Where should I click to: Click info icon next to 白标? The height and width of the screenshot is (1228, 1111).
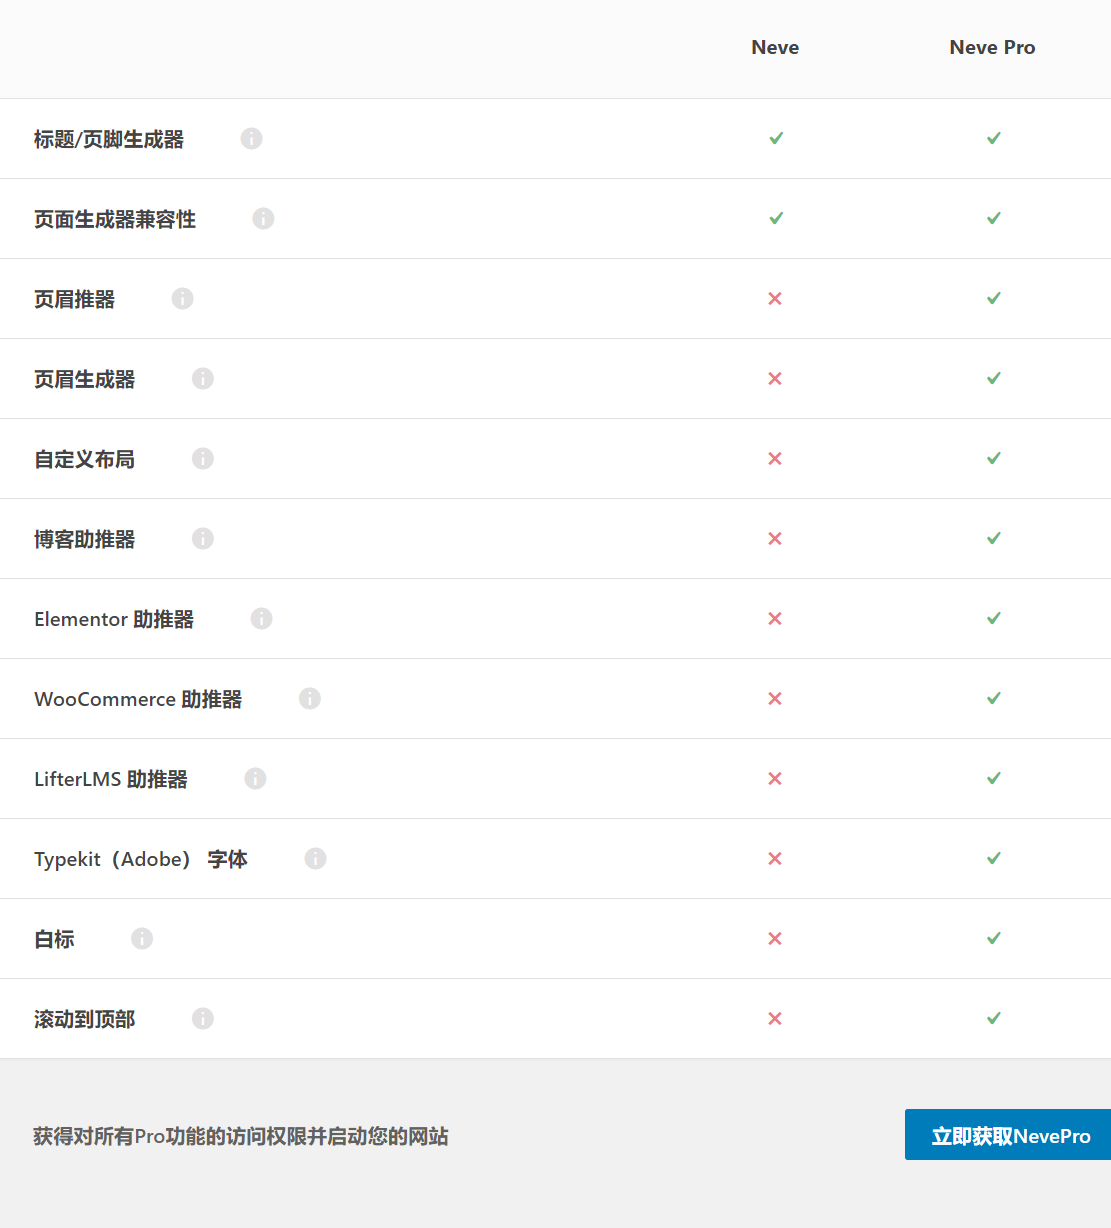click(x=142, y=938)
